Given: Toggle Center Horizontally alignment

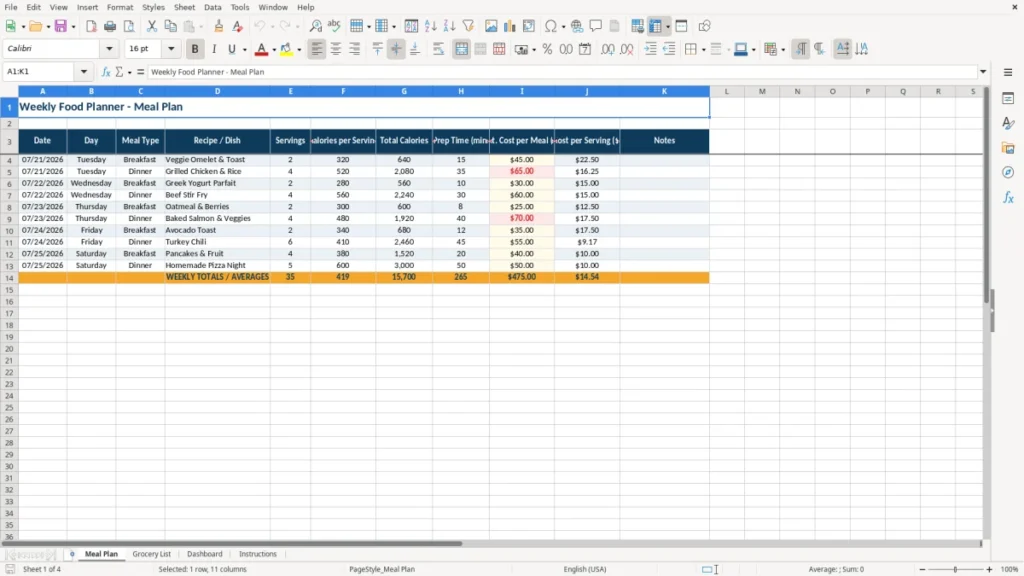Looking at the screenshot, I should 336,49.
